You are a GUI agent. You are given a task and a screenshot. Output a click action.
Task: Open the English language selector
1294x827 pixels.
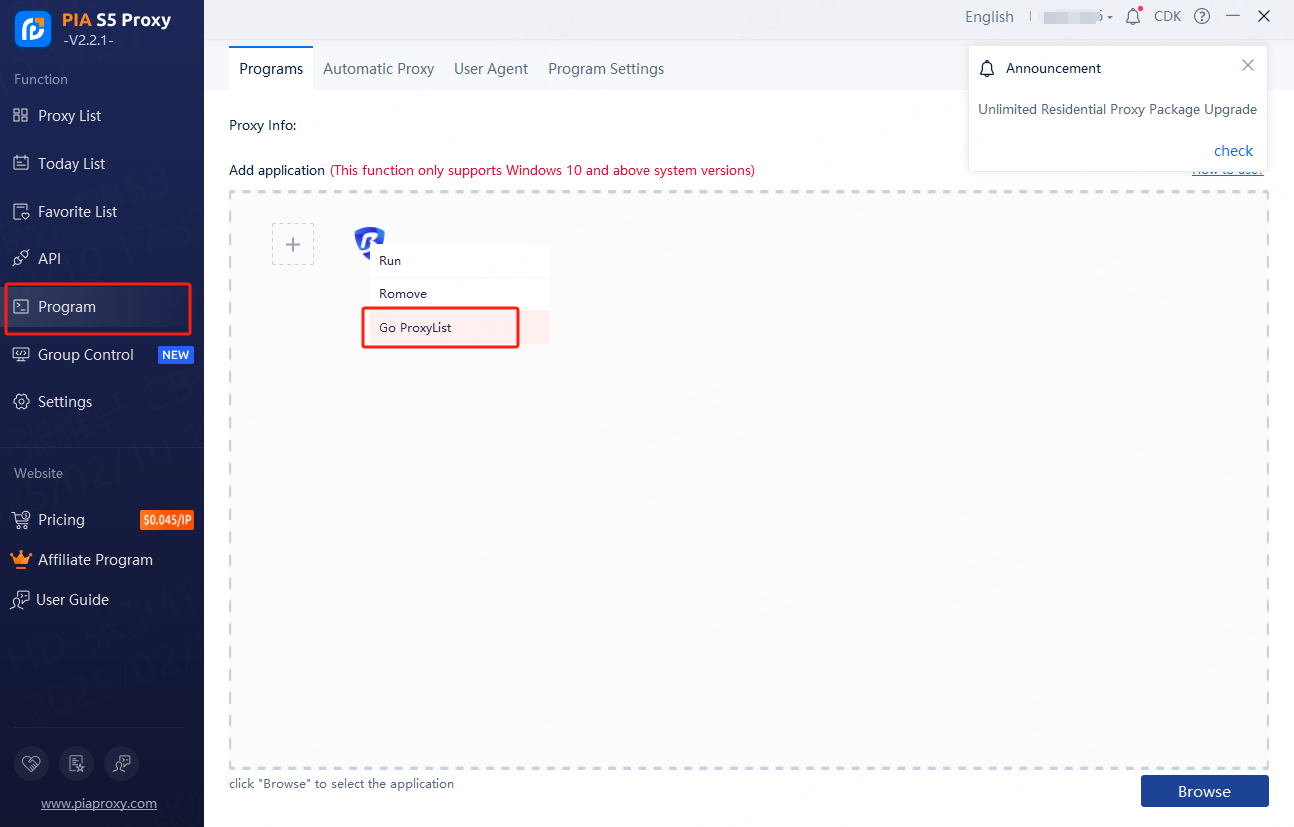[989, 17]
